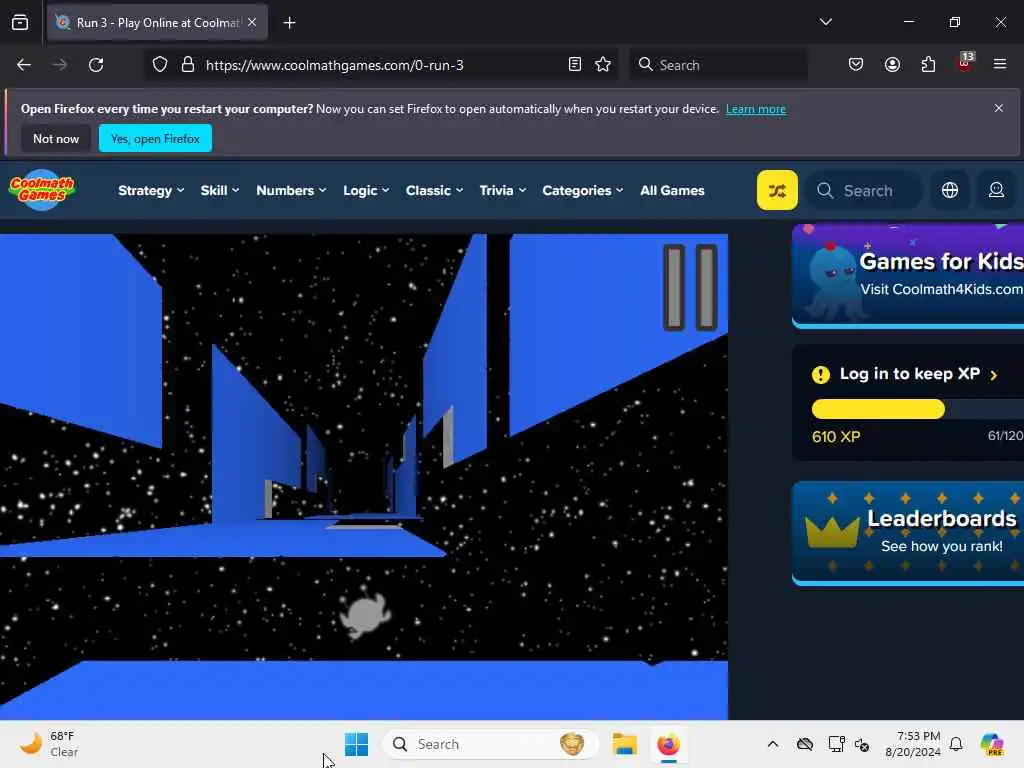Expand the Trivia menu
Viewport: 1024px width, 768px height.
pyautogui.click(x=502, y=190)
